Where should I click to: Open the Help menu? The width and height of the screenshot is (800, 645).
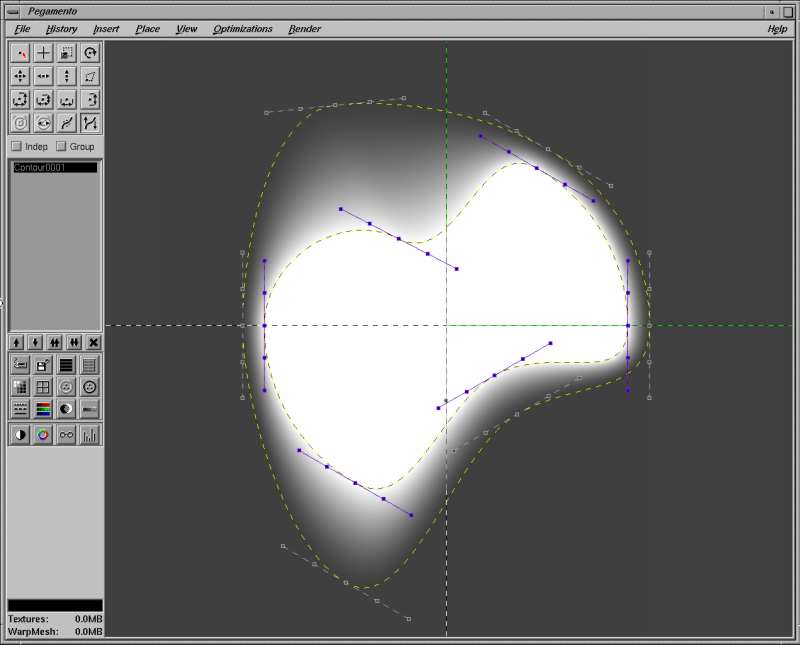[777, 29]
